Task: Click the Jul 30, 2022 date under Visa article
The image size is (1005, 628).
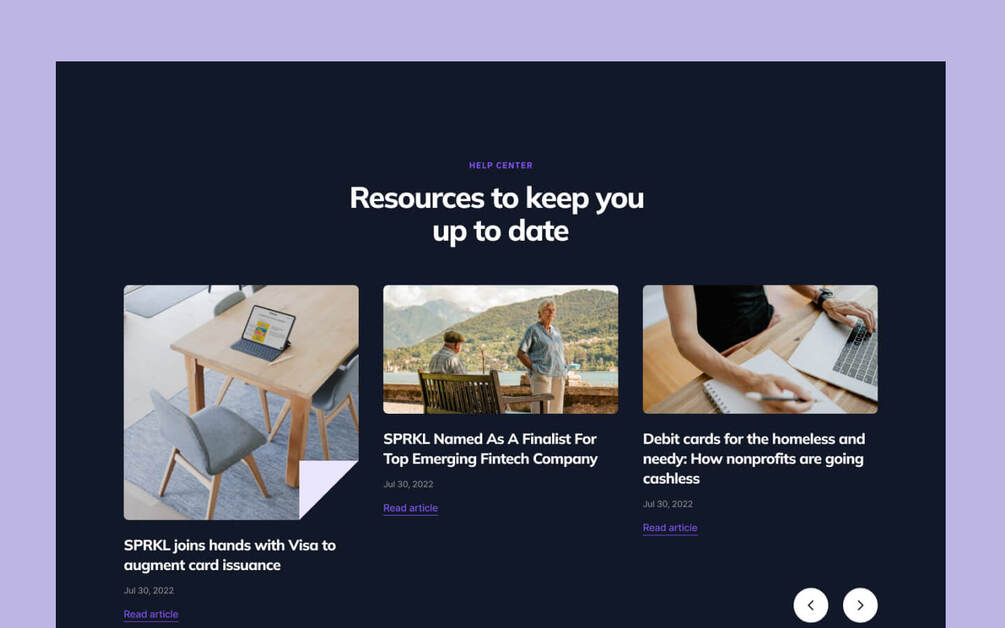Action: pyautogui.click(x=149, y=590)
